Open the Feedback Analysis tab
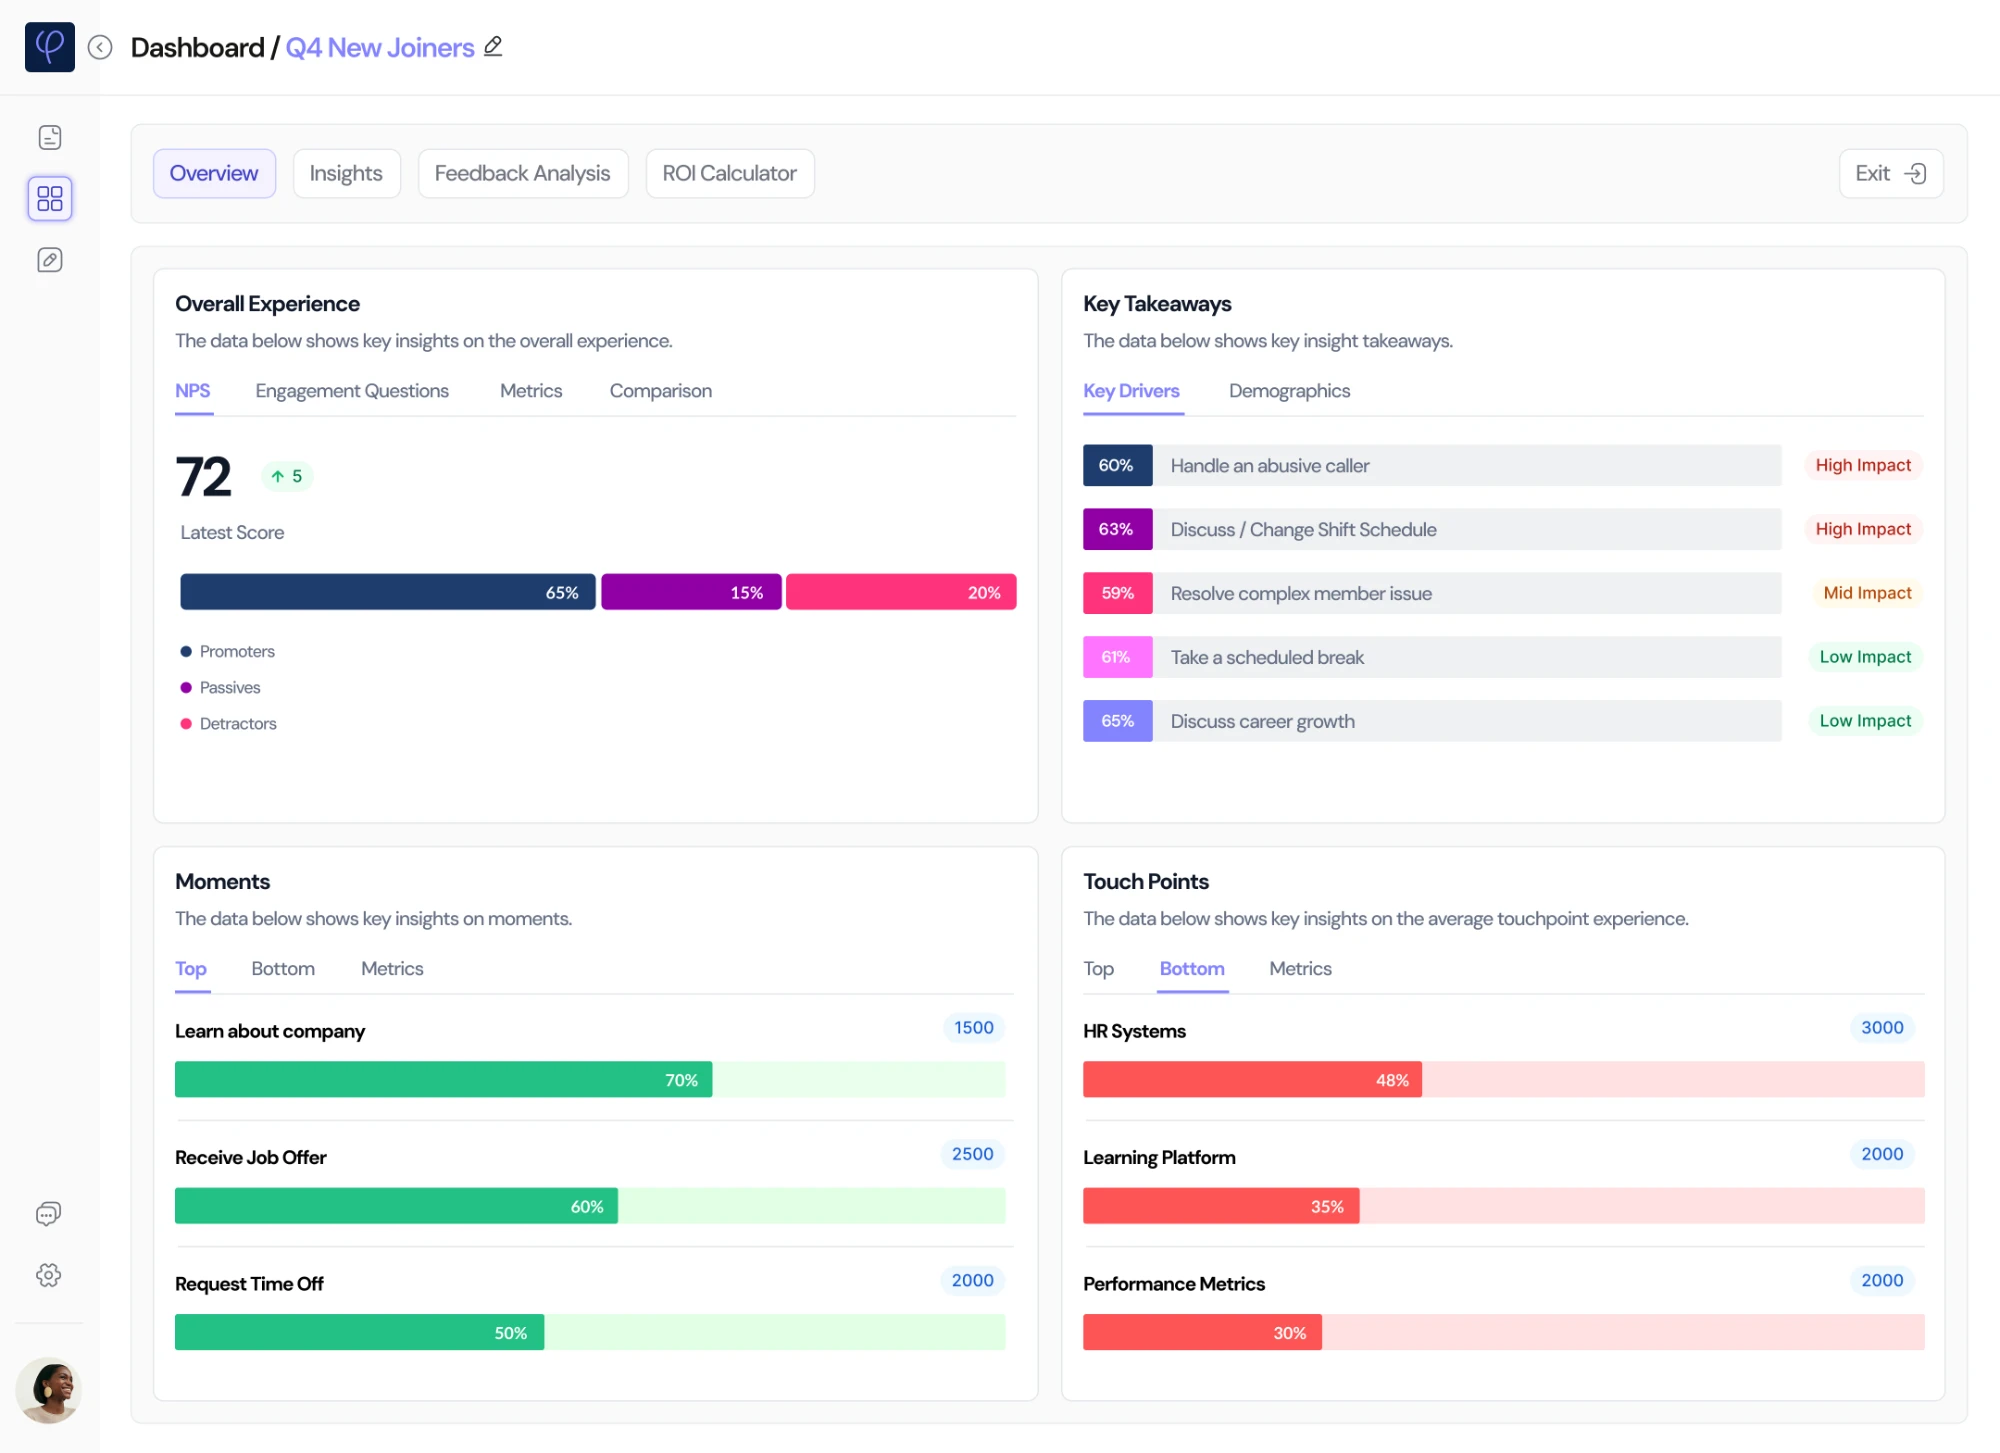 coord(522,173)
